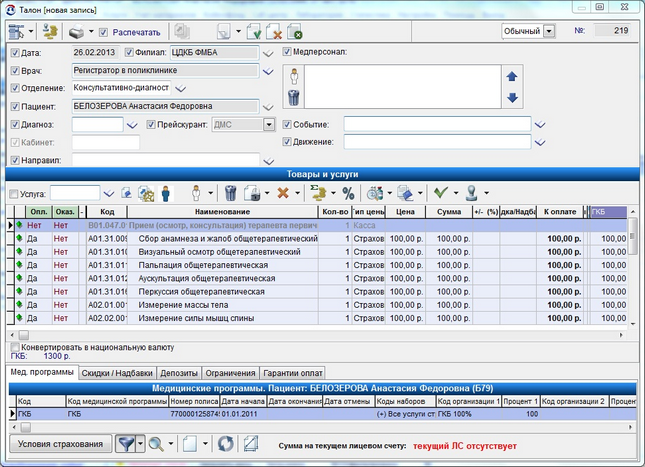Click the sigma coins sum icon
645x467 pixels.
[x=318, y=193]
